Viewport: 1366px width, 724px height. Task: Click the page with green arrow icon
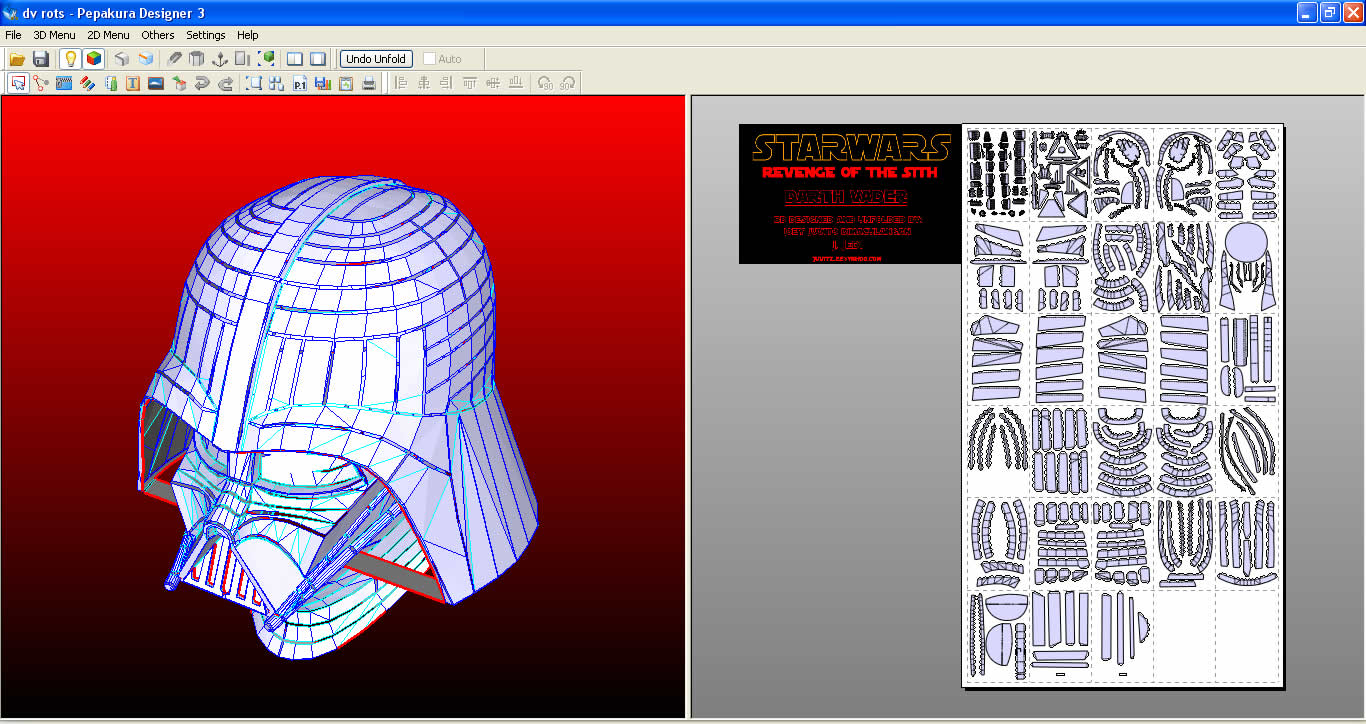pyautogui.click(x=346, y=83)
